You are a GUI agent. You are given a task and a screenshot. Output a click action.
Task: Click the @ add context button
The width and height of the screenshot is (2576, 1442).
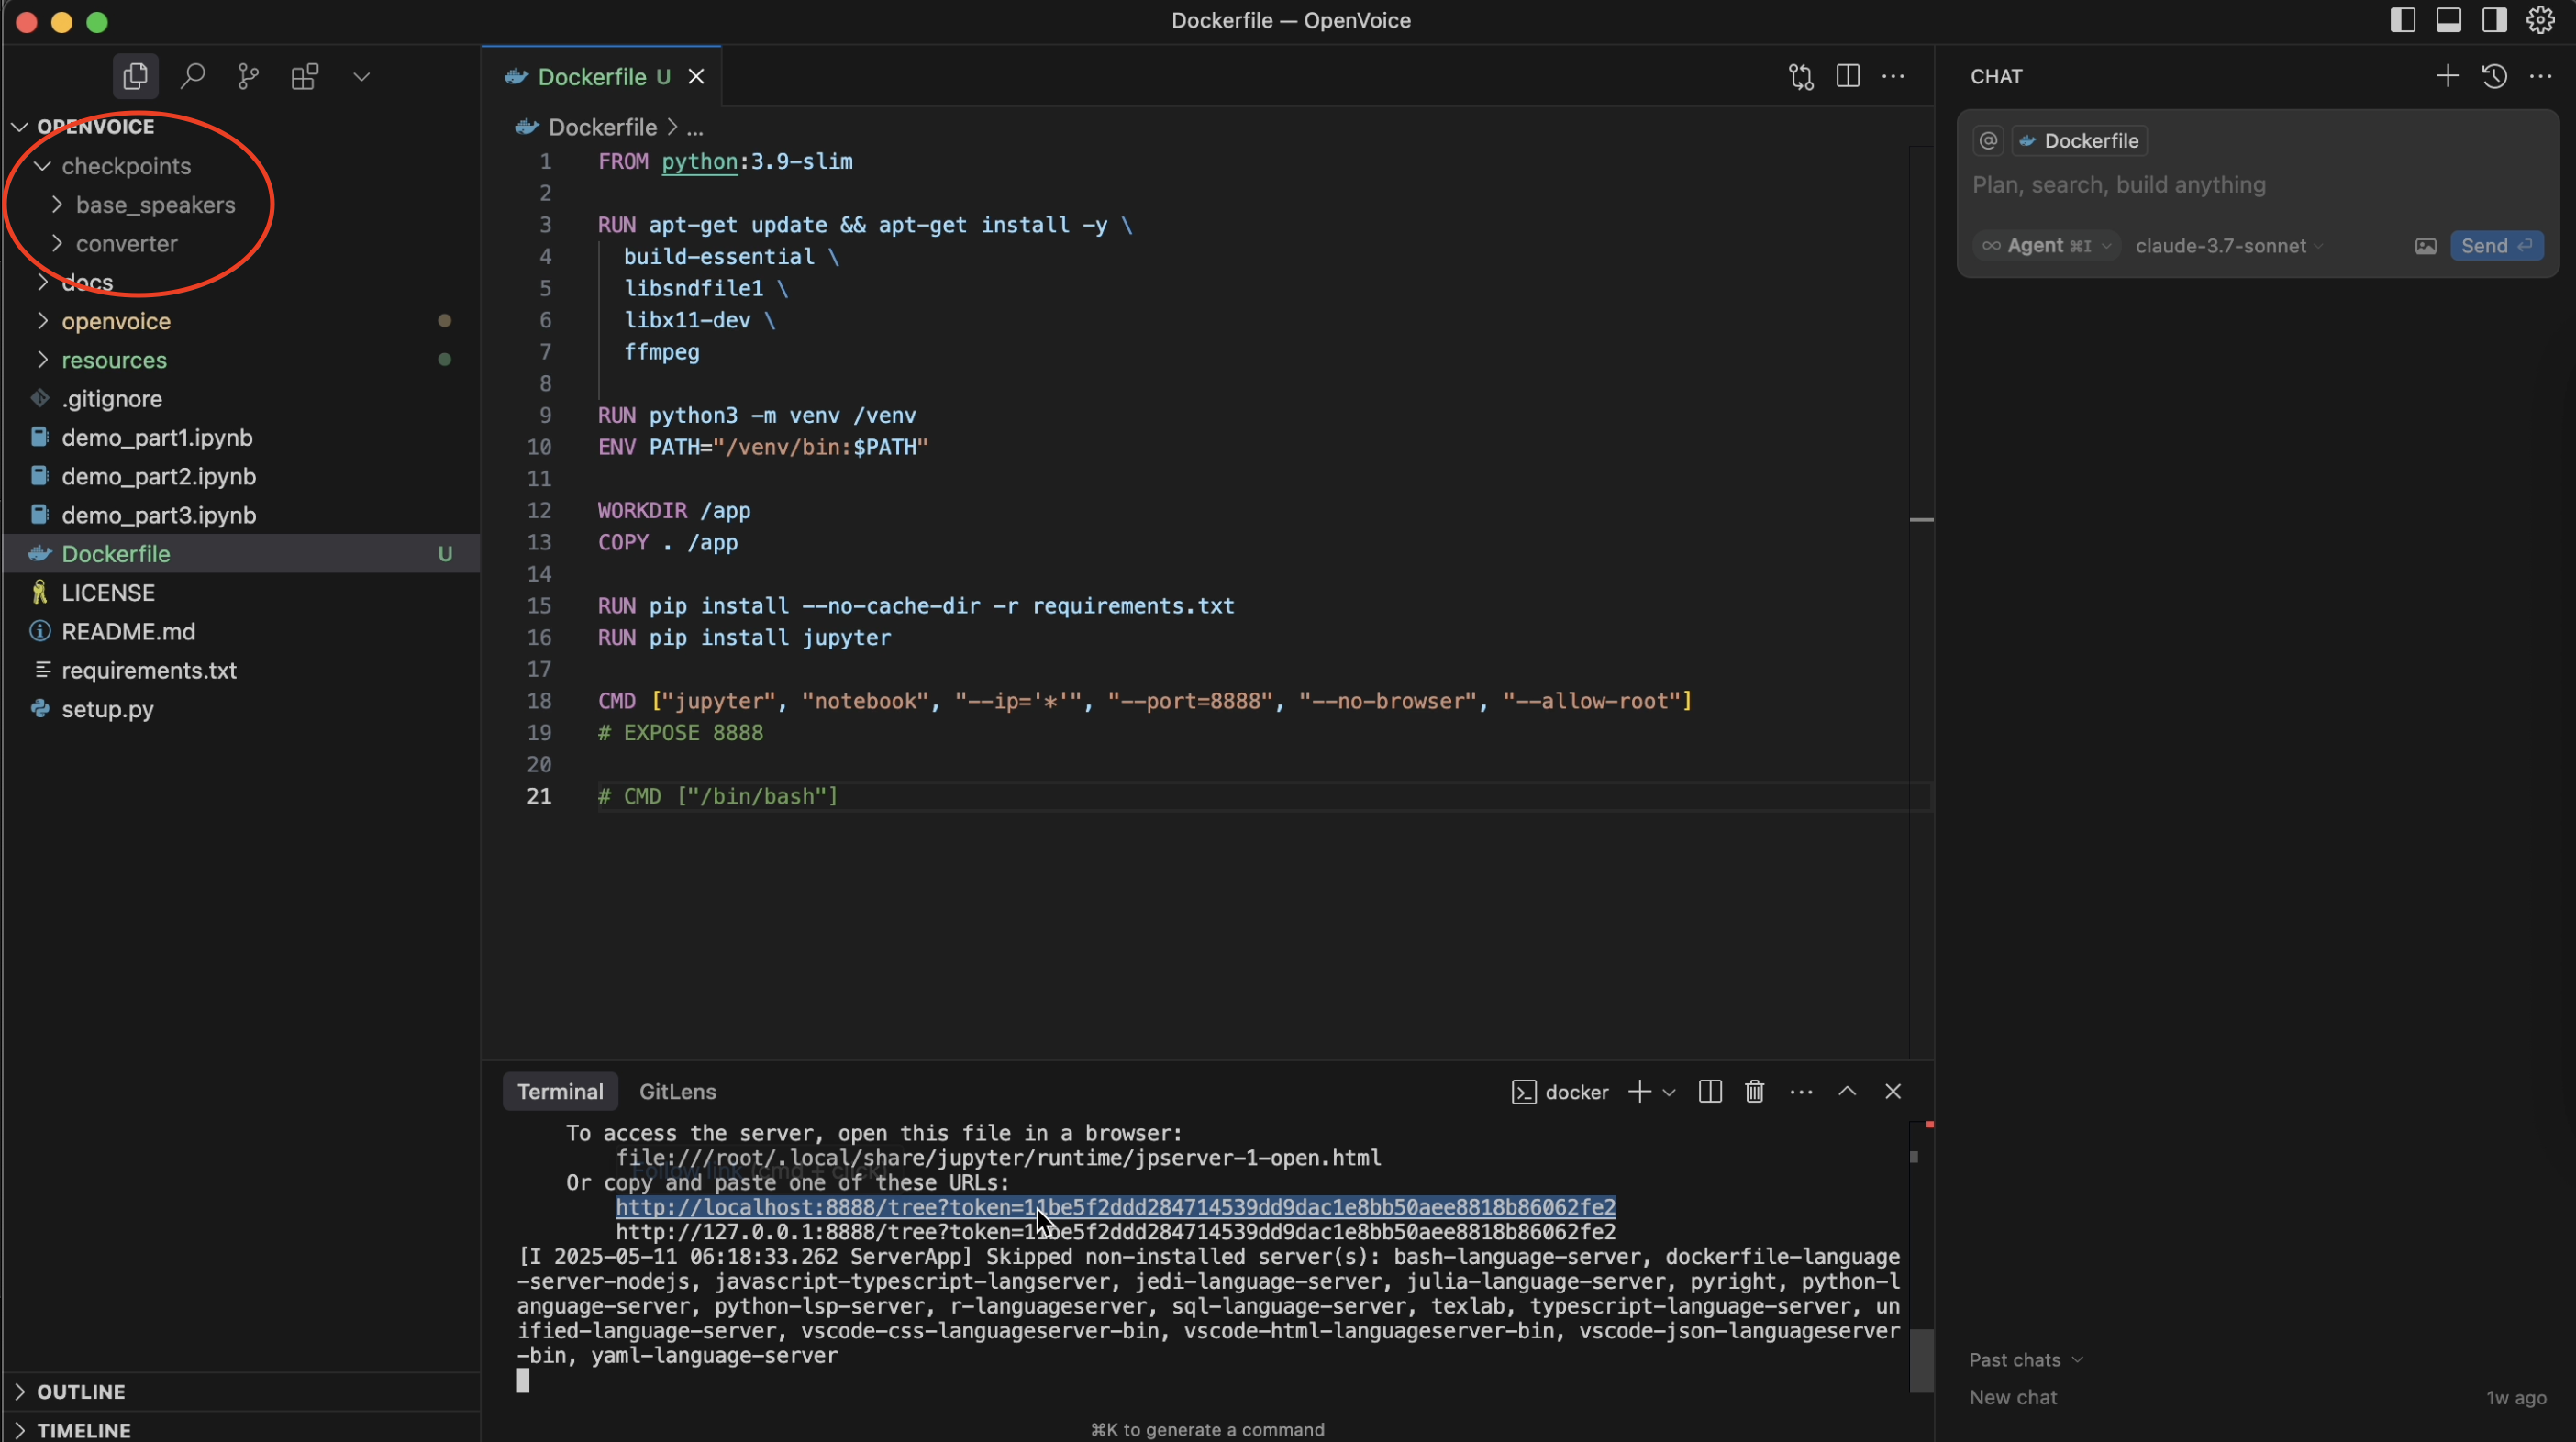click(x=1988, y=141)
